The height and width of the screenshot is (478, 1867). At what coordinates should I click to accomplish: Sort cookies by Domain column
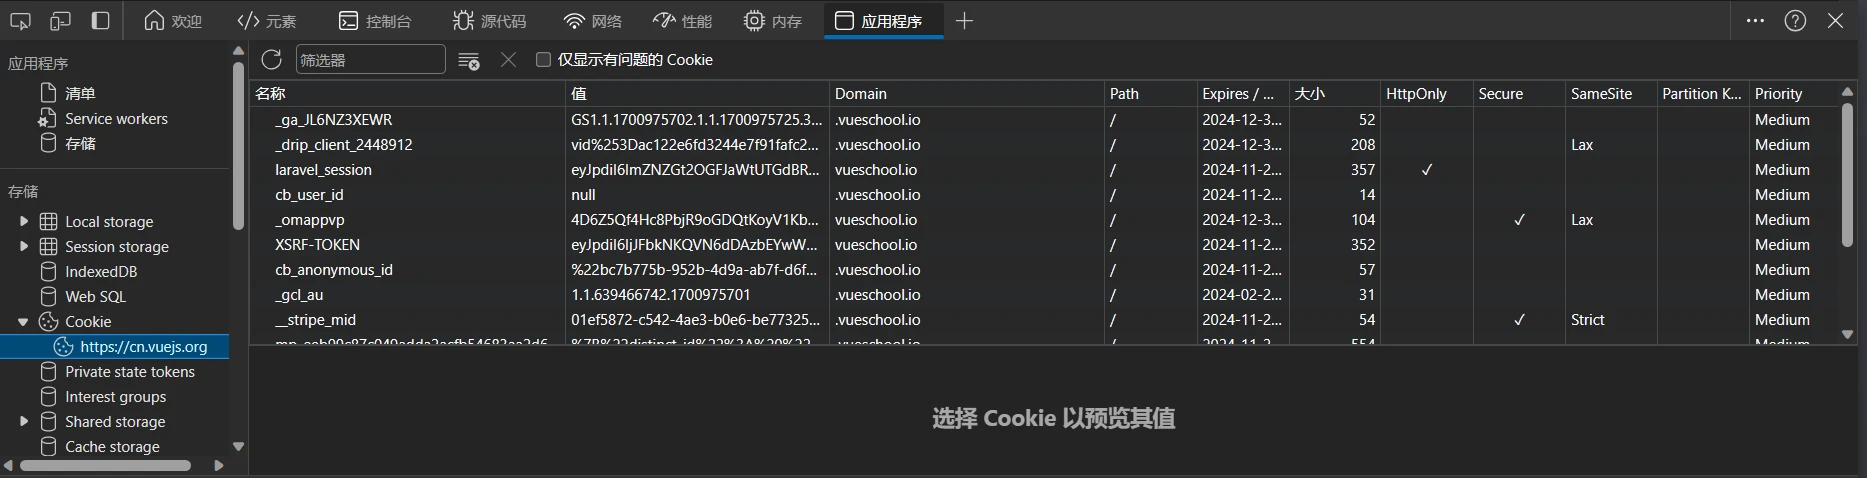[966, 94]
